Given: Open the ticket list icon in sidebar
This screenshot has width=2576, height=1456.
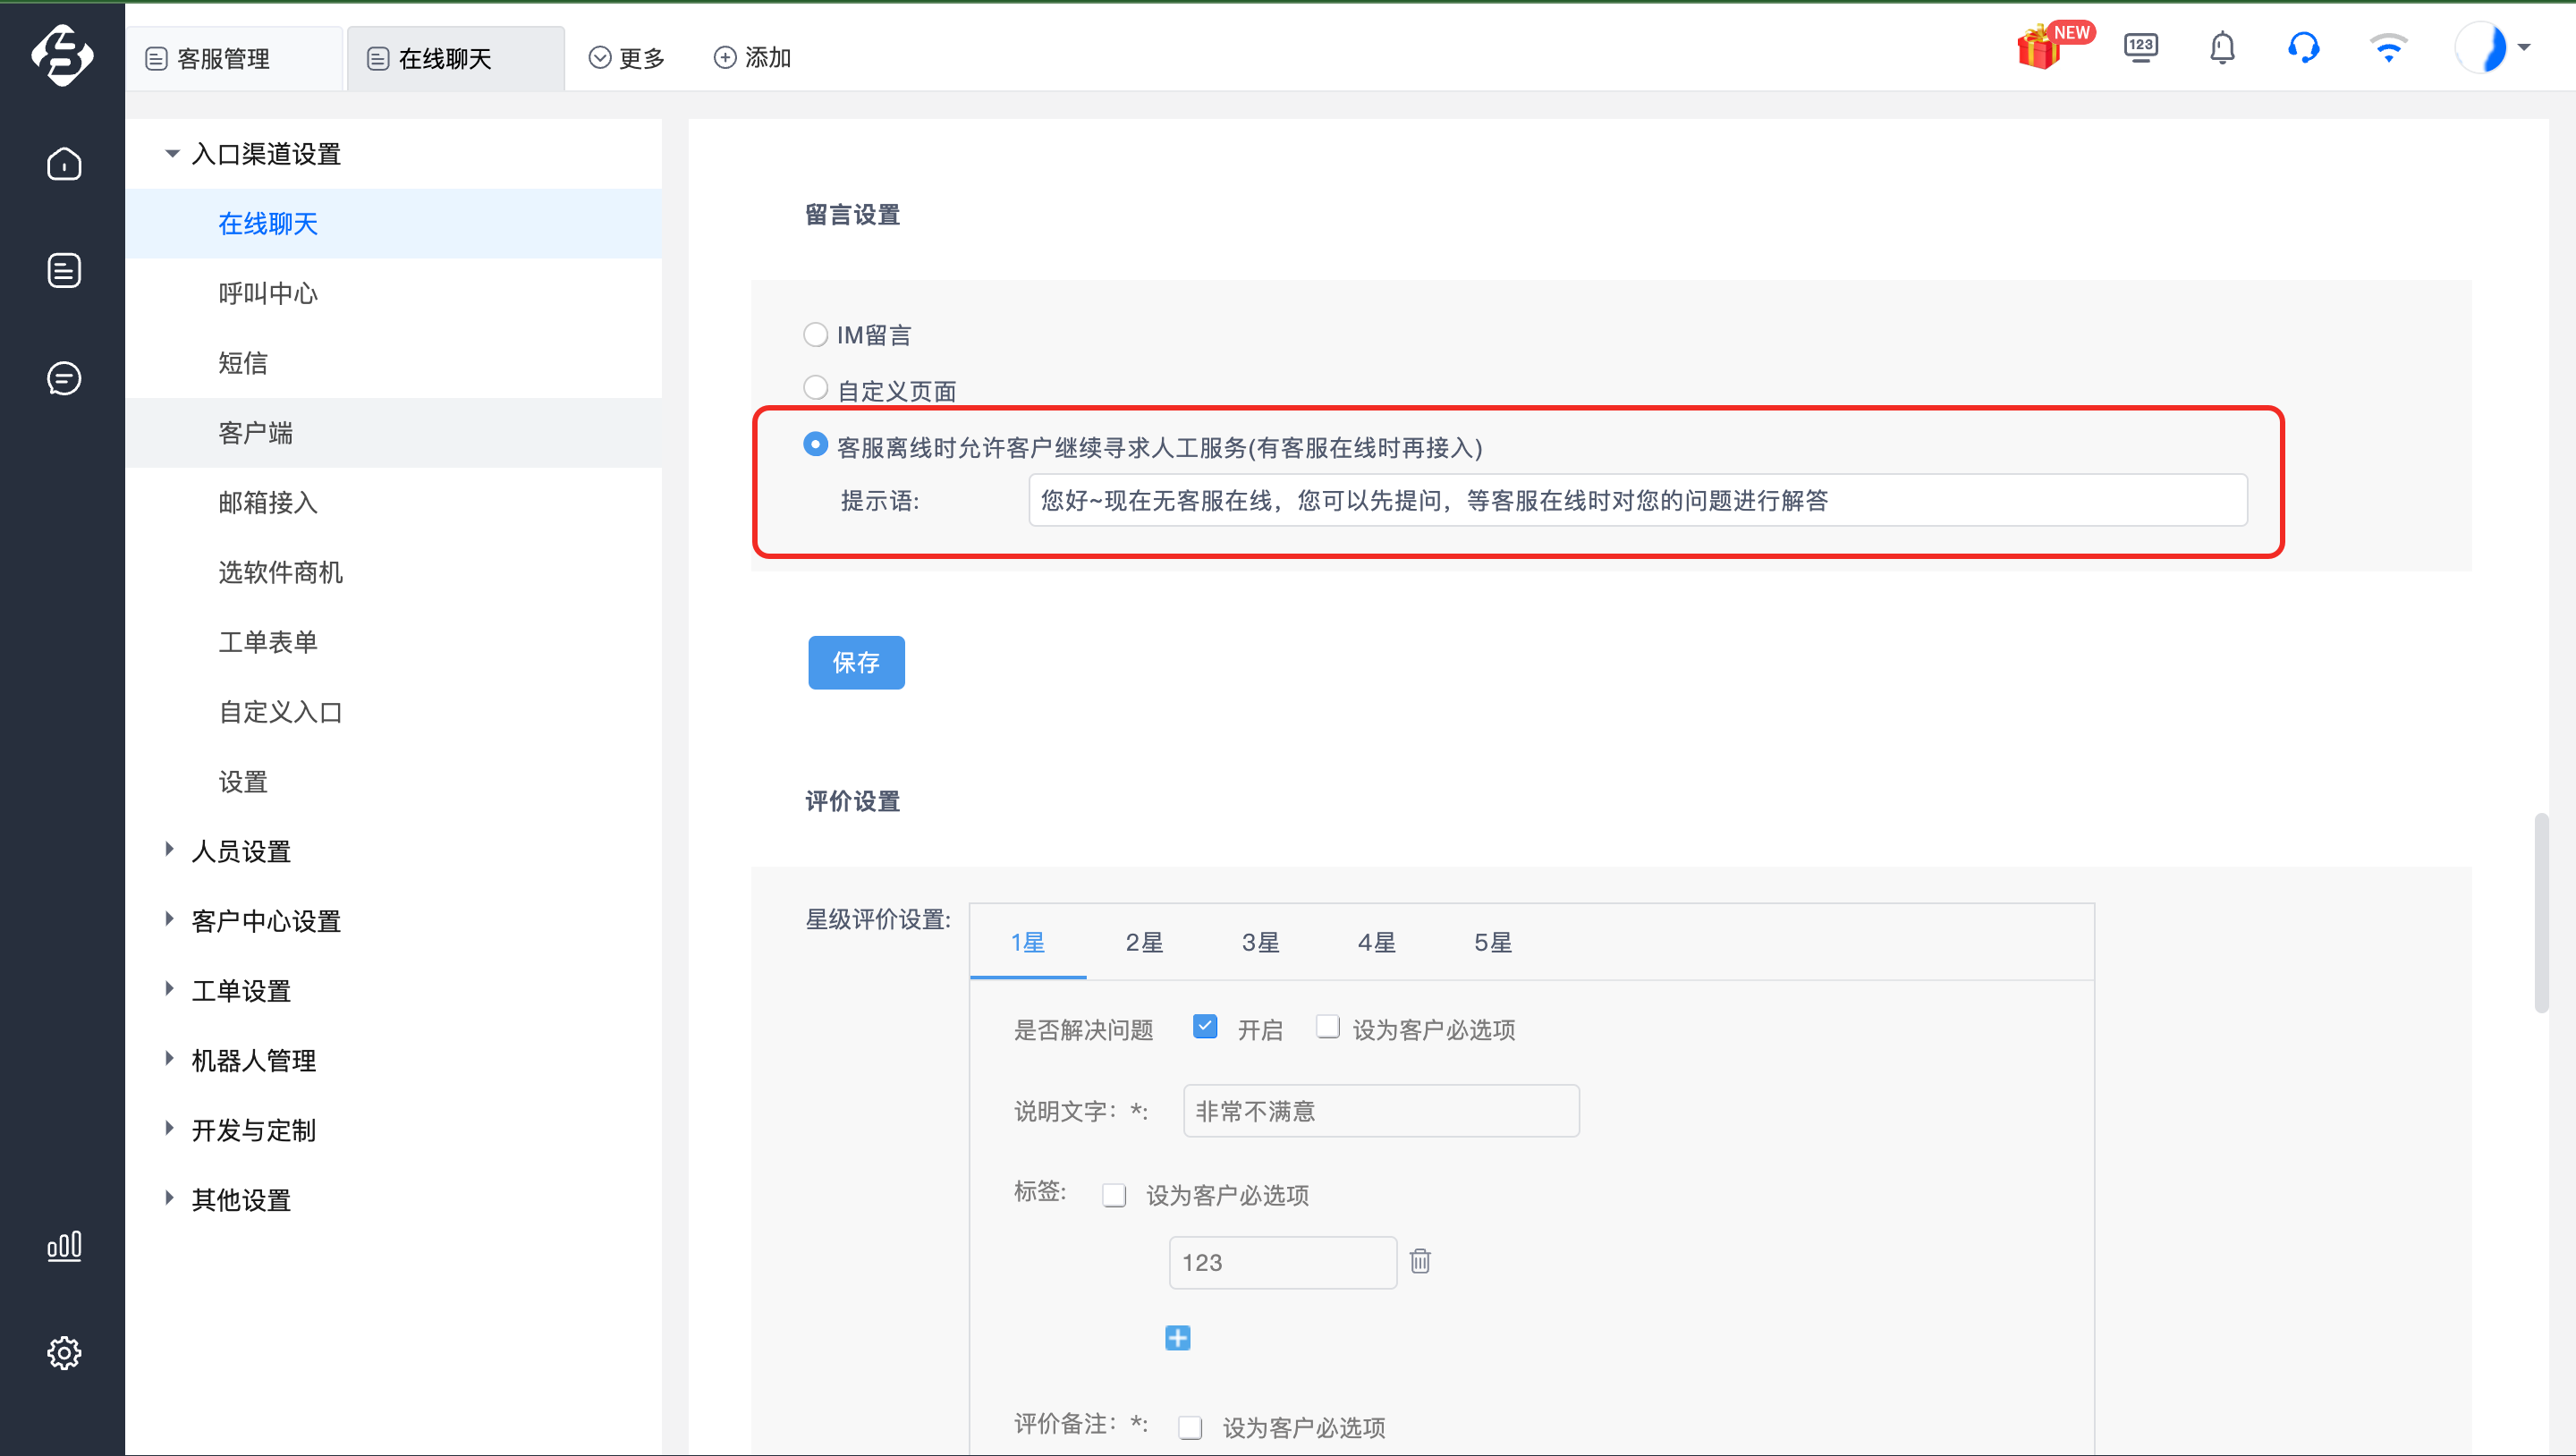Looking at the screenshot, I should point(64,270).
